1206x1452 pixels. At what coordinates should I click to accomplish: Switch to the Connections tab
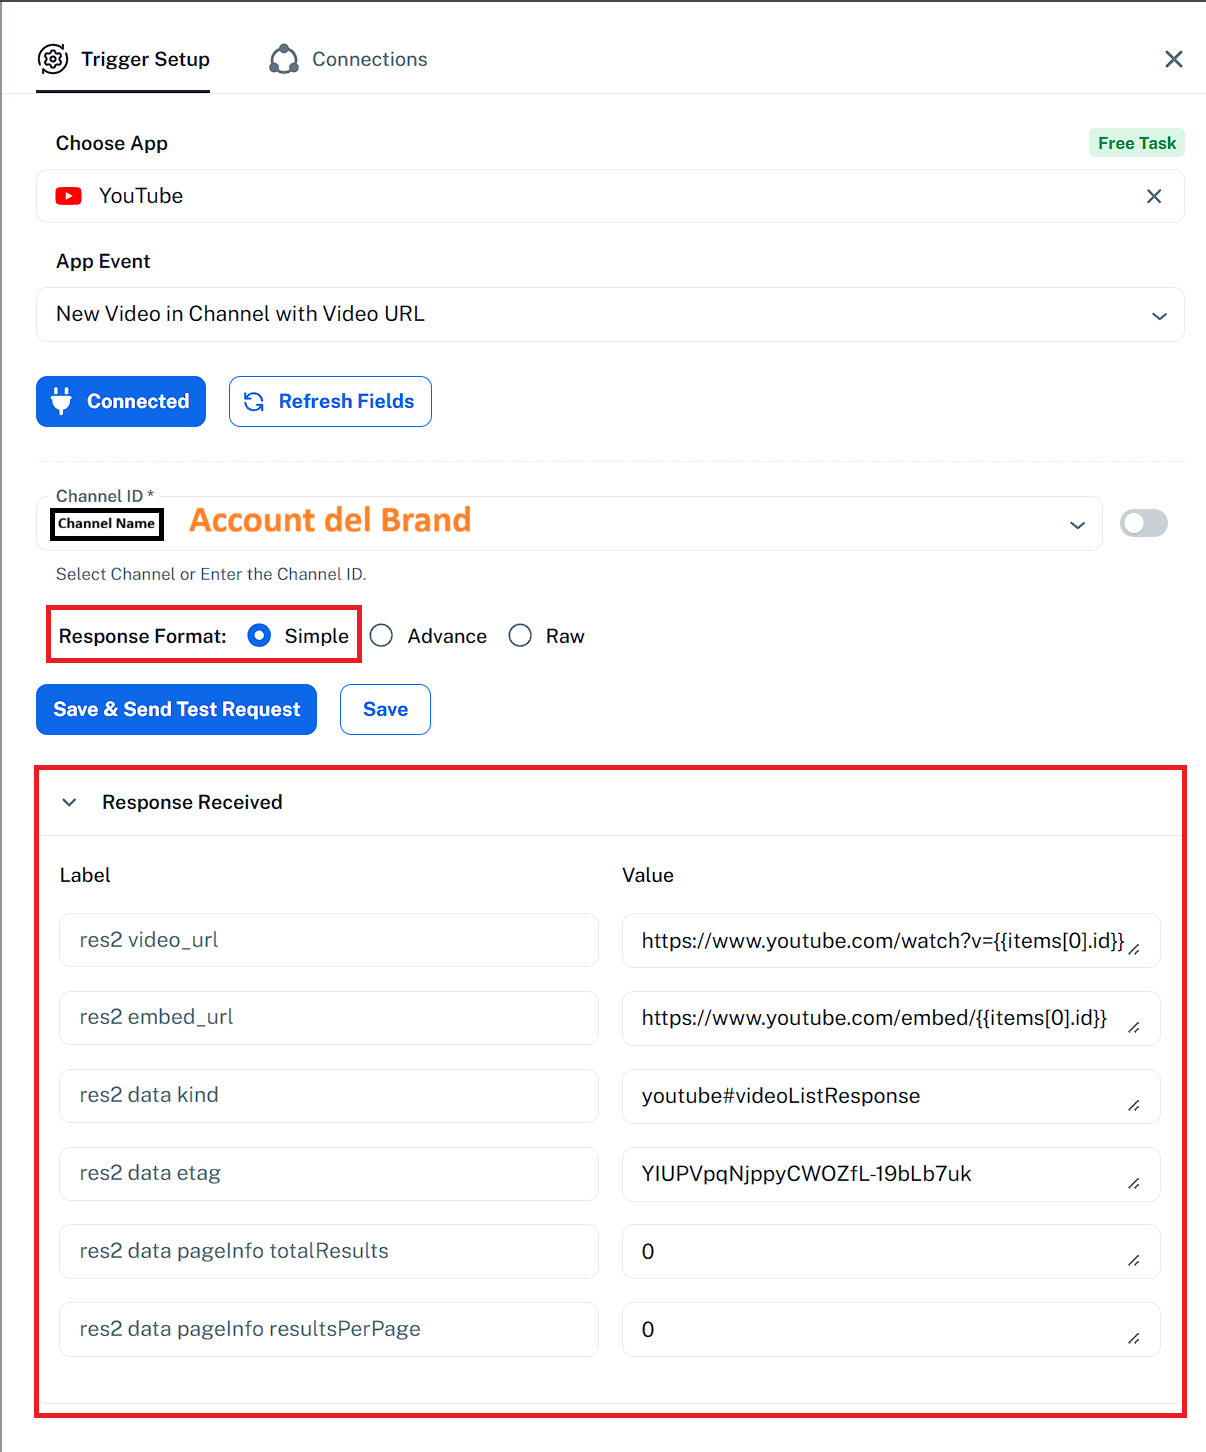pyautogui.click(x=368, y=59)
